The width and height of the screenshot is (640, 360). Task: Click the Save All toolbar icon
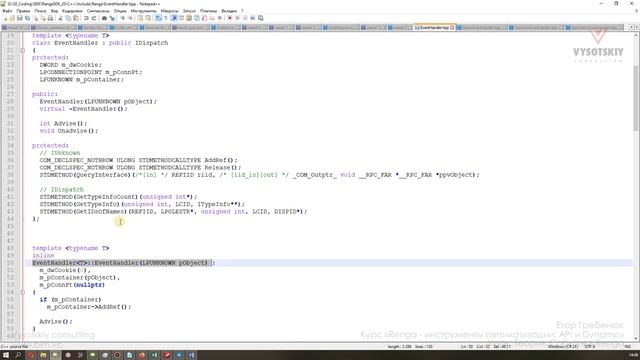pyautogui.click(x=27, y=18)
